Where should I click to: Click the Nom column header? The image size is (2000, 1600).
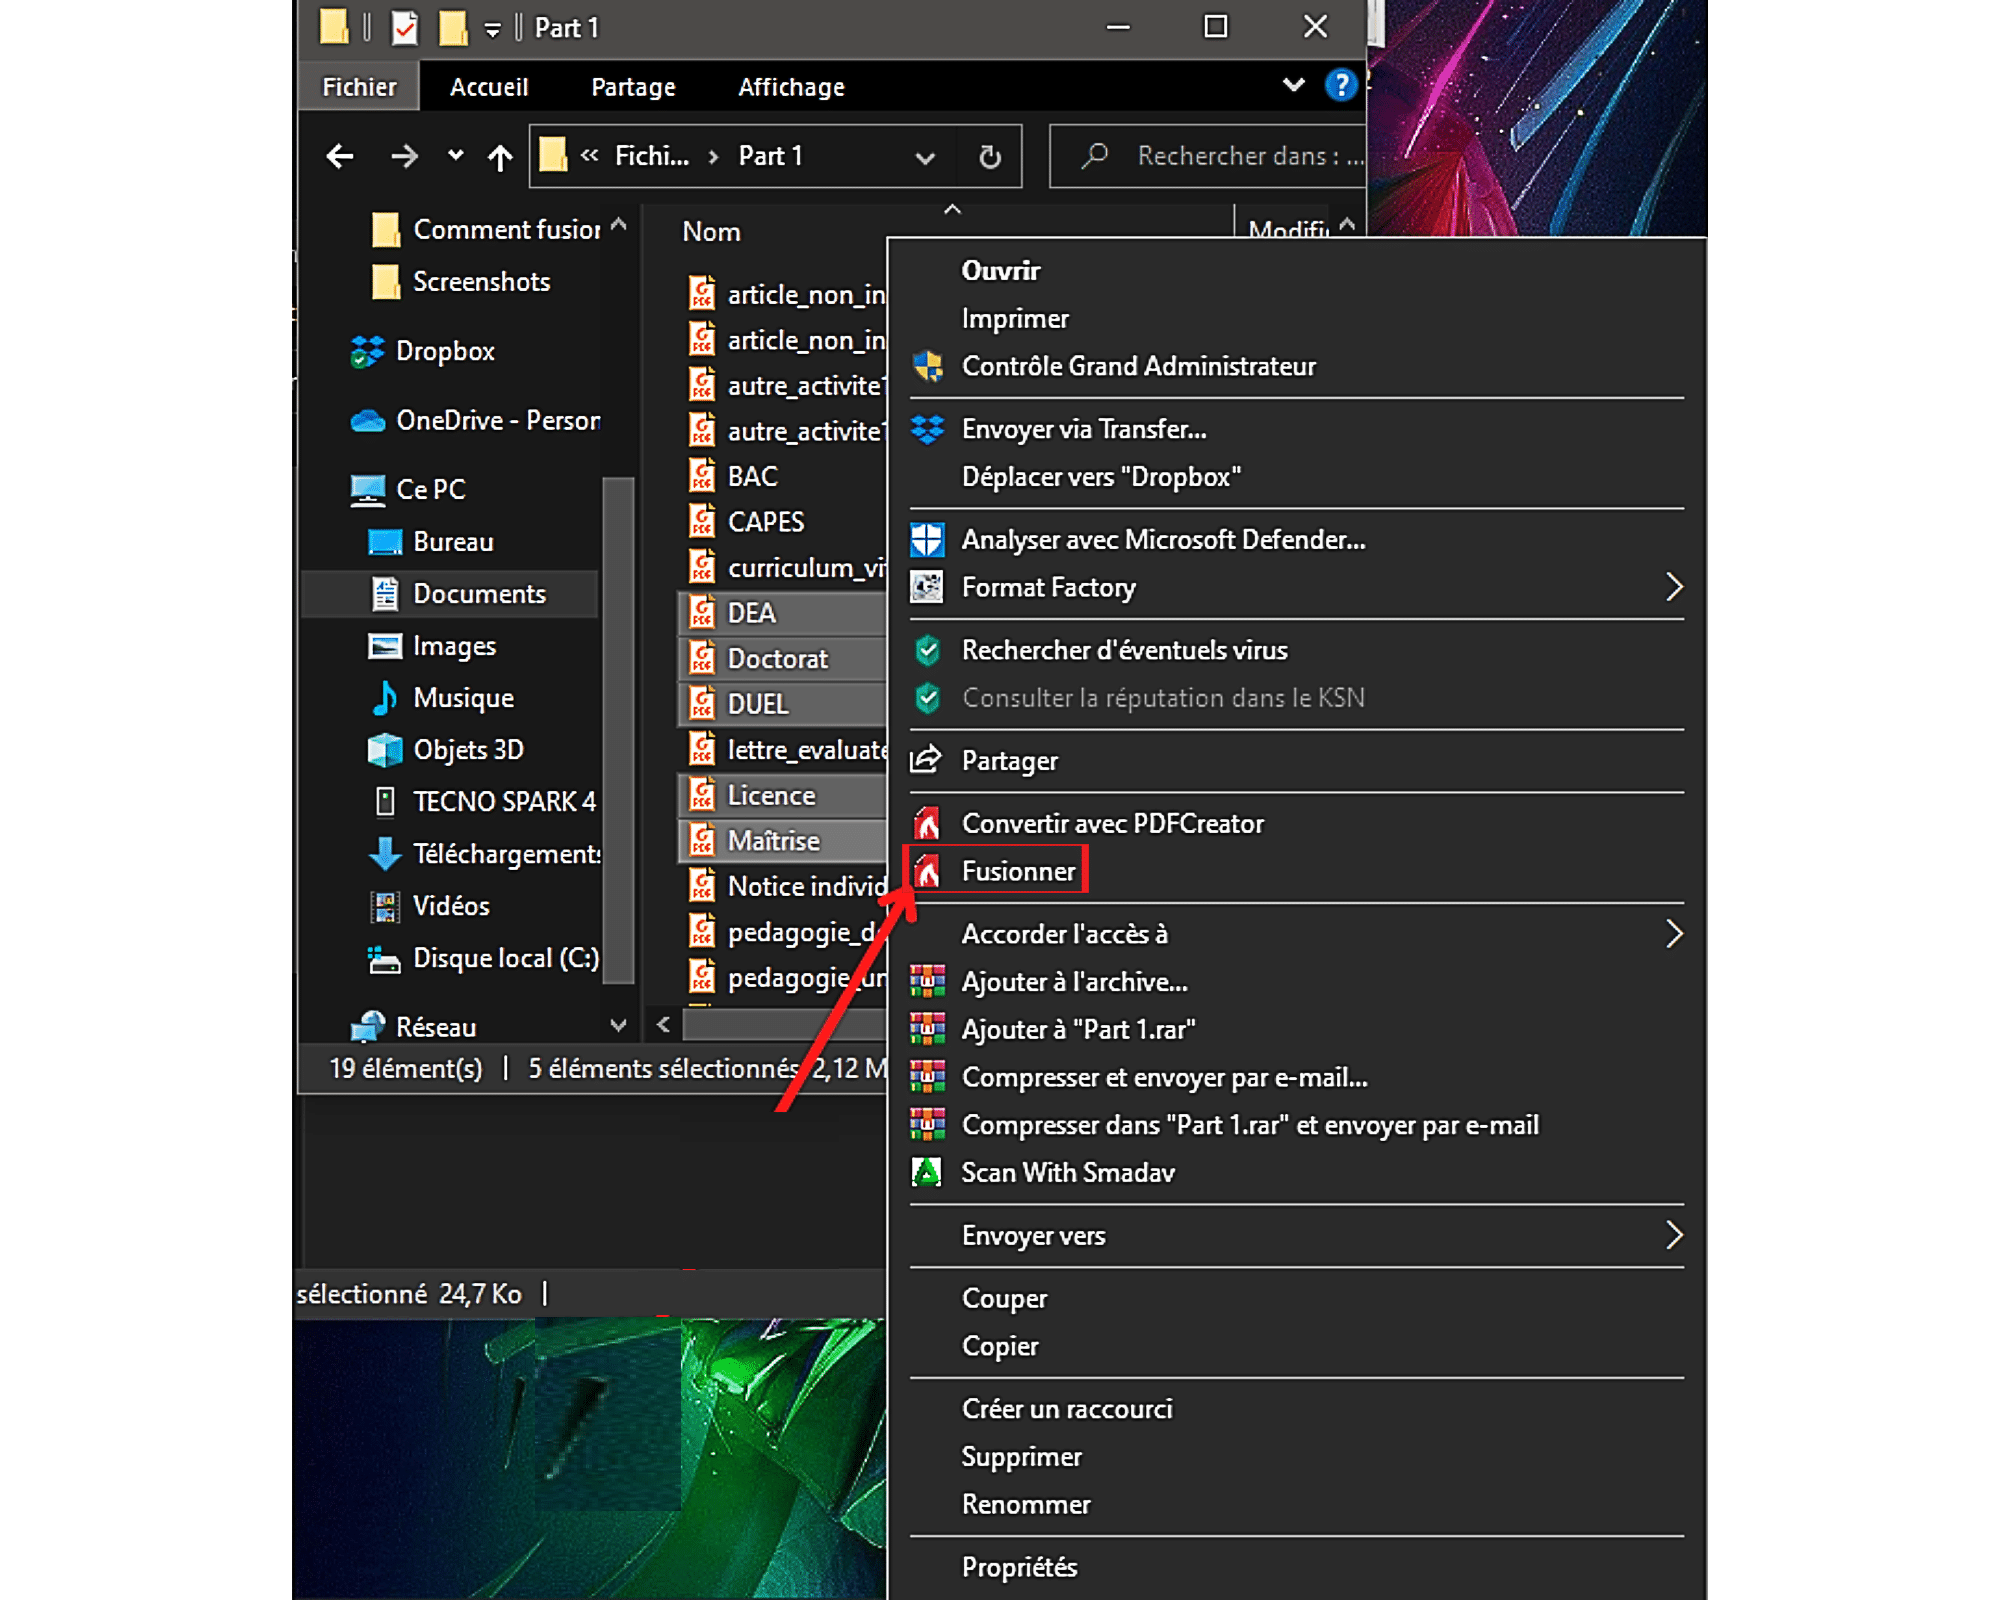[x=711, y=232]
